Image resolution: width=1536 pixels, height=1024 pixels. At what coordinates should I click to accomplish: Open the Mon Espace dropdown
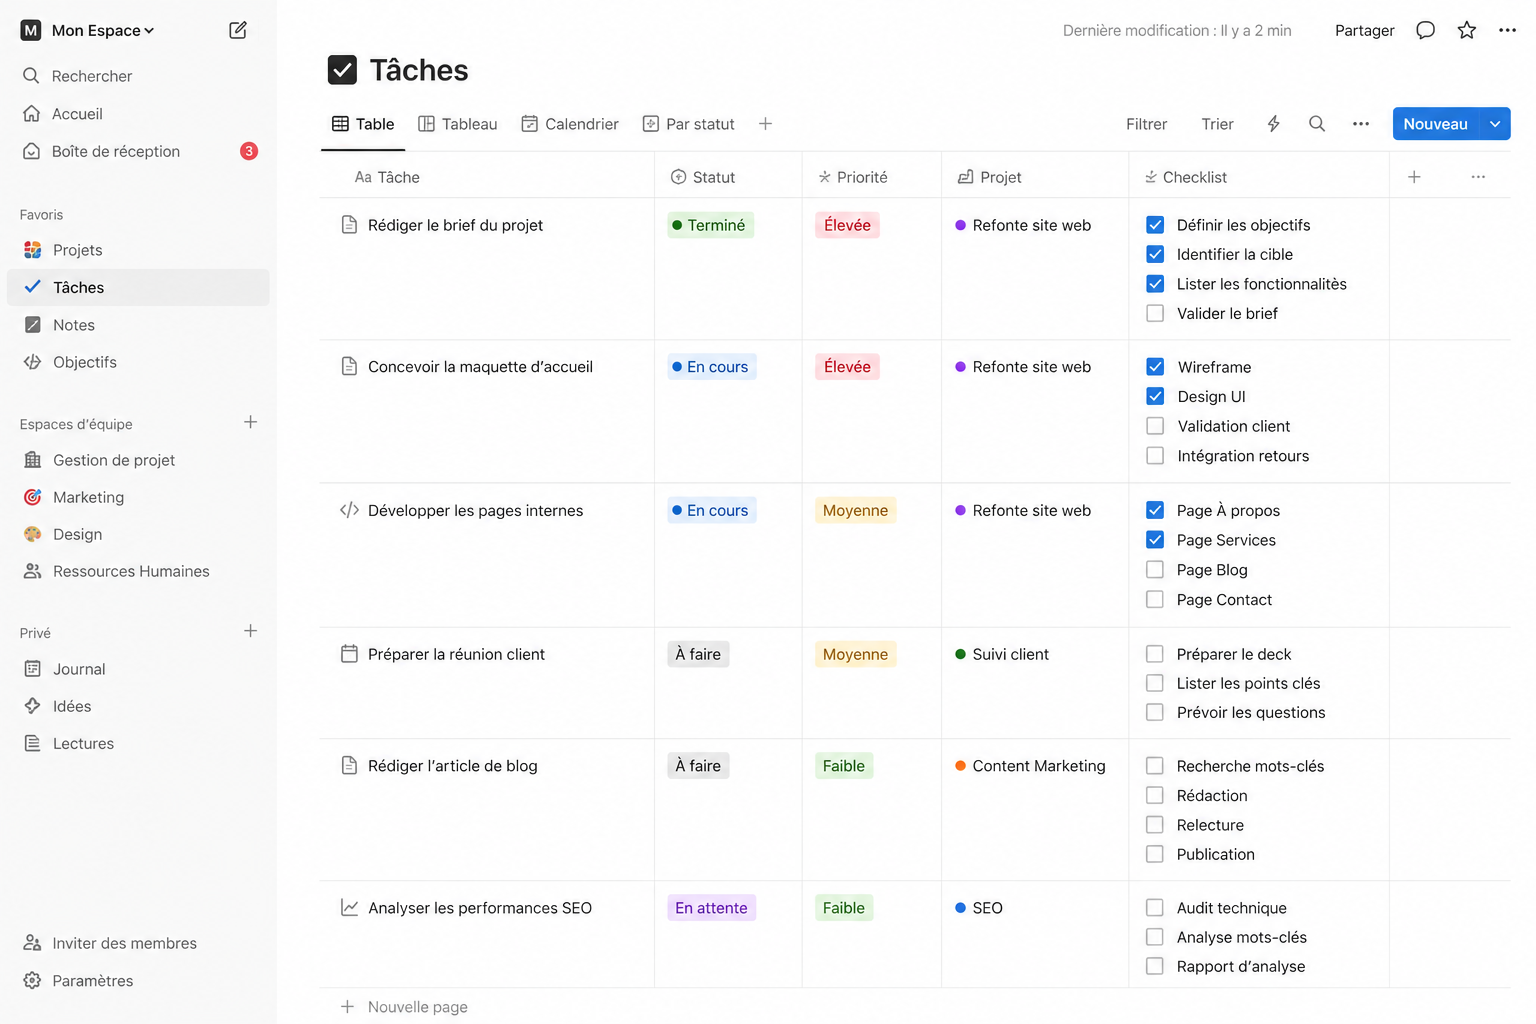(x=95, y=30)
